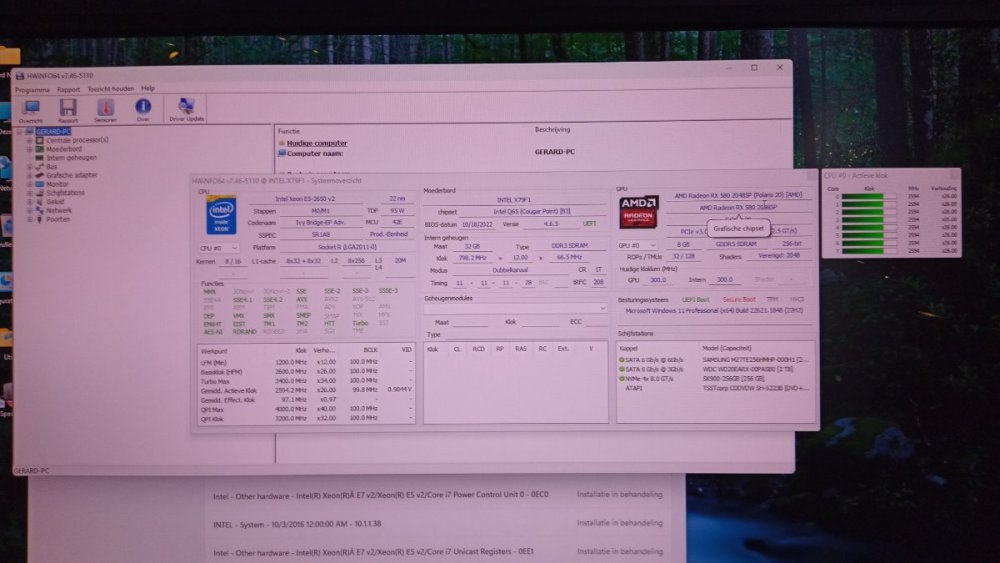The image size is (1000, 563).
Task: Open the CPU #0 selector dropdown
Action: (219, 247)
